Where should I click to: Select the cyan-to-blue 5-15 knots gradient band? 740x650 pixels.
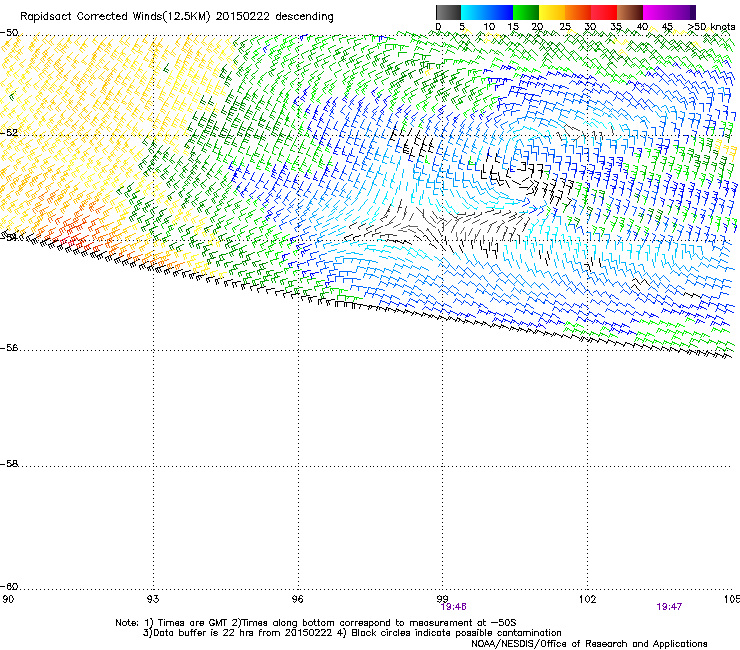(487, 12)
